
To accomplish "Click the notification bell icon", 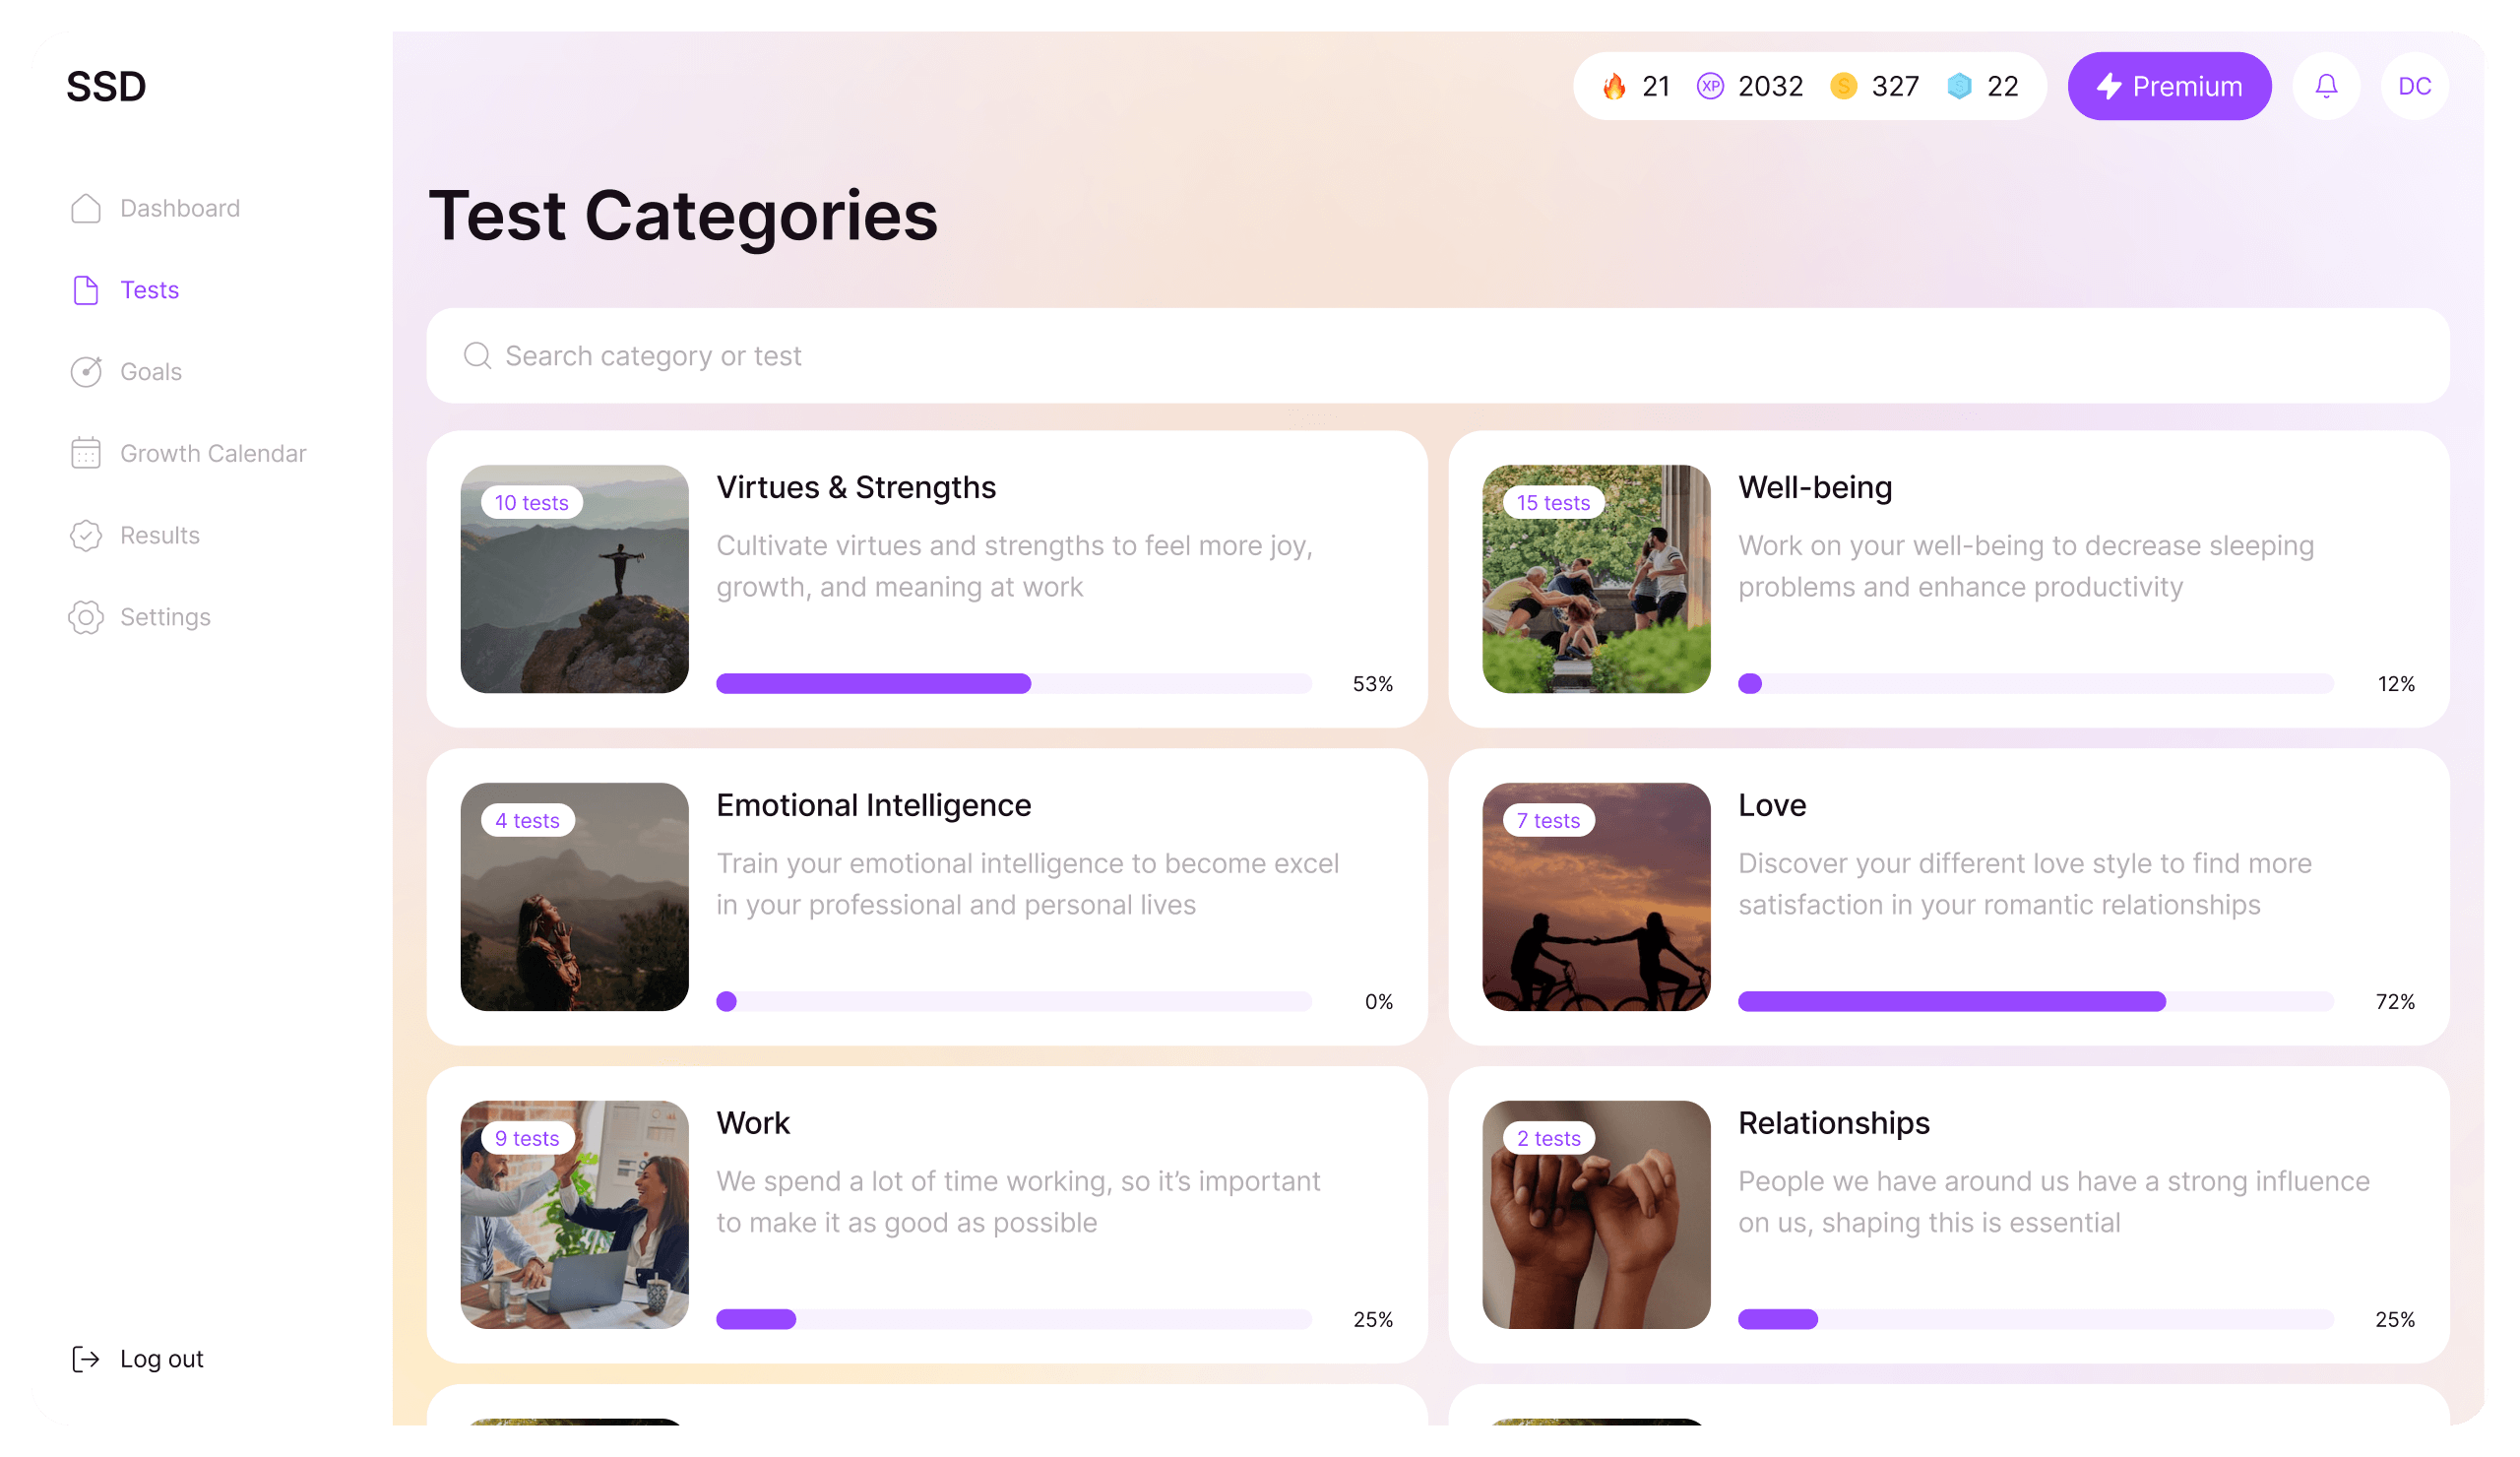I will (x=2326, y=86).
